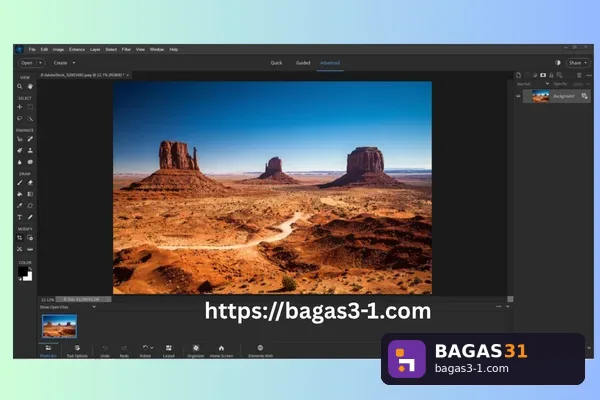Select the Move tool

pyautogui.click(x=20, y=107)
